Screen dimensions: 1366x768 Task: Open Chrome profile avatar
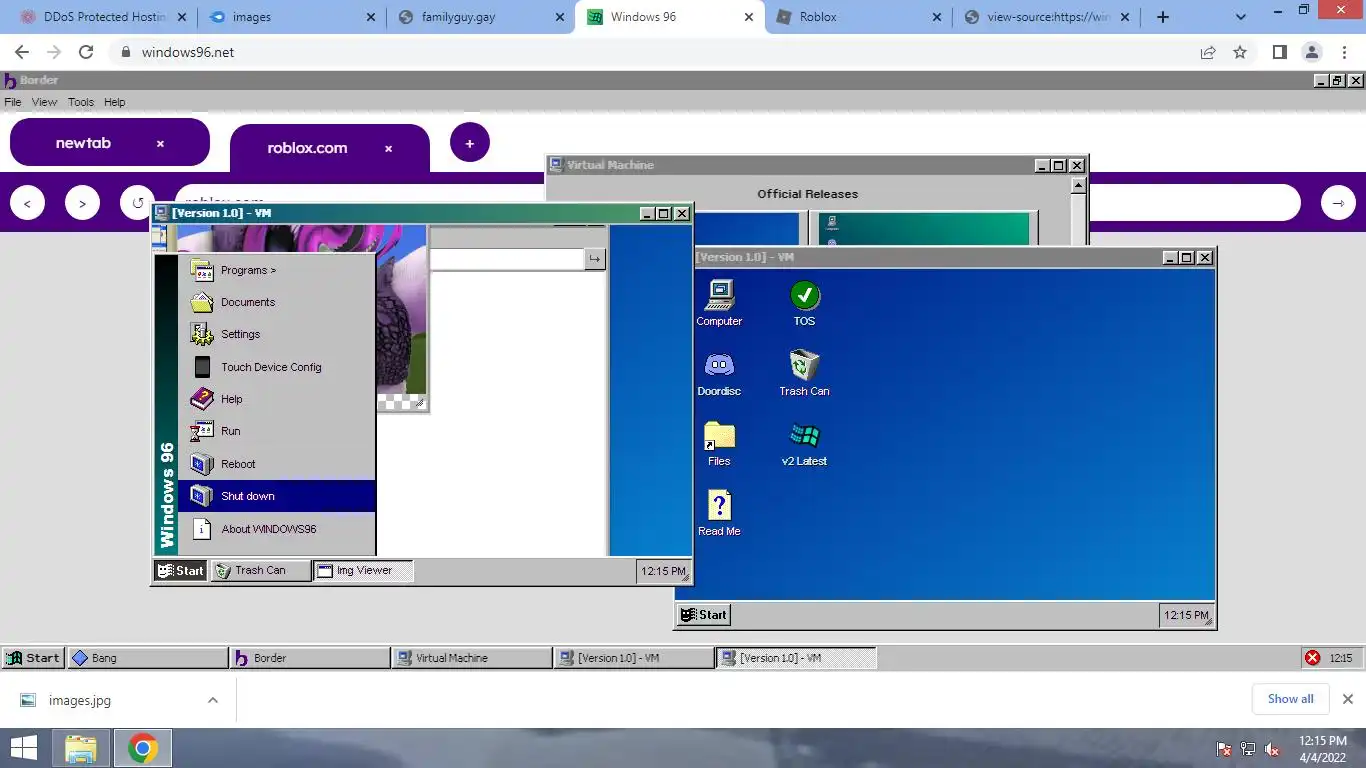click(1311, 52)
